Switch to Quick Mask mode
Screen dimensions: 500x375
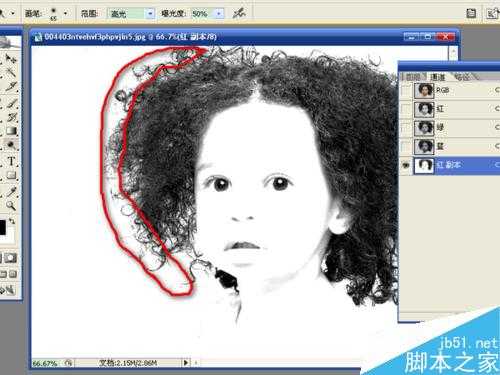click(11, 258)
